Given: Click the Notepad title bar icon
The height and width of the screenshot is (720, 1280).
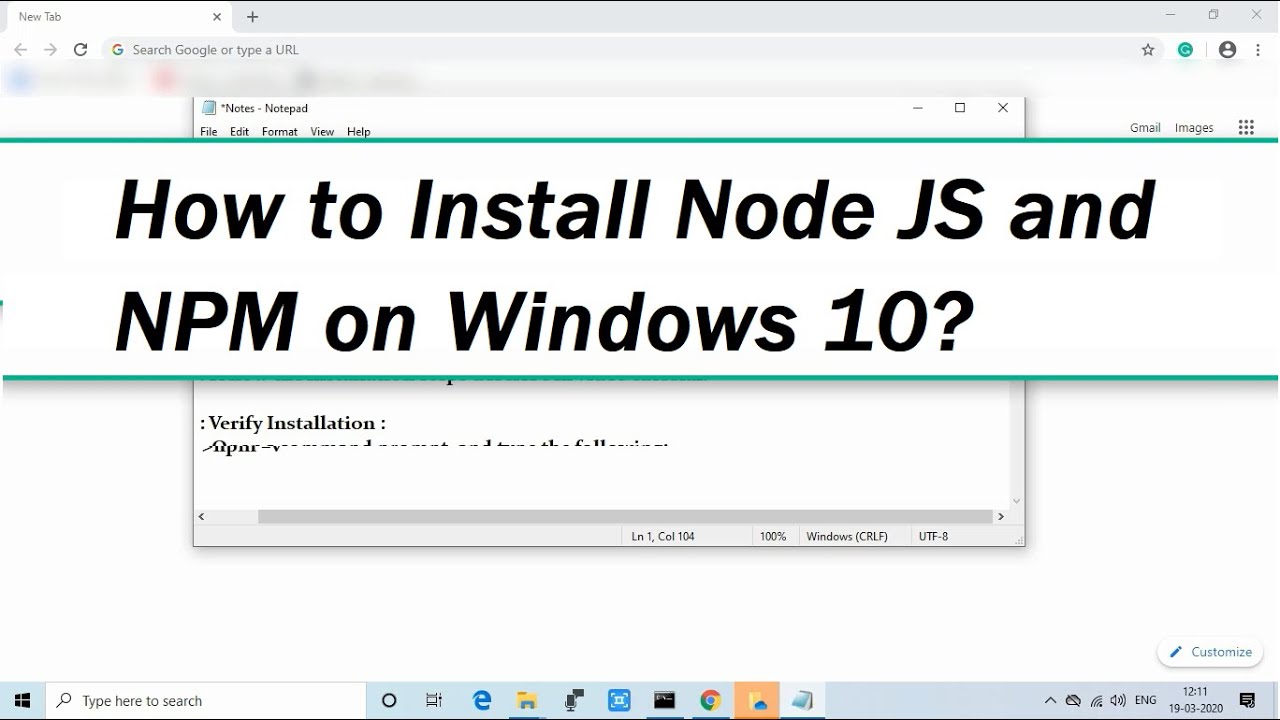Looking at the screenshot, I should 209,108.
